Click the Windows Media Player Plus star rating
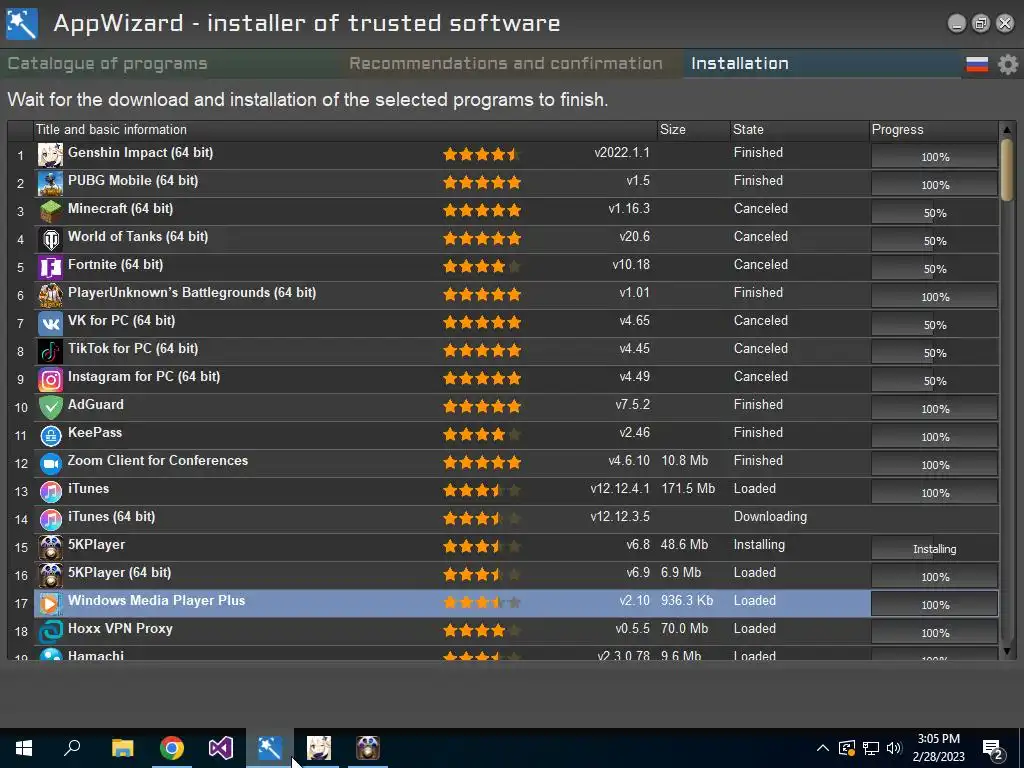The image size is (1024, 768). [x=482, y=602]
